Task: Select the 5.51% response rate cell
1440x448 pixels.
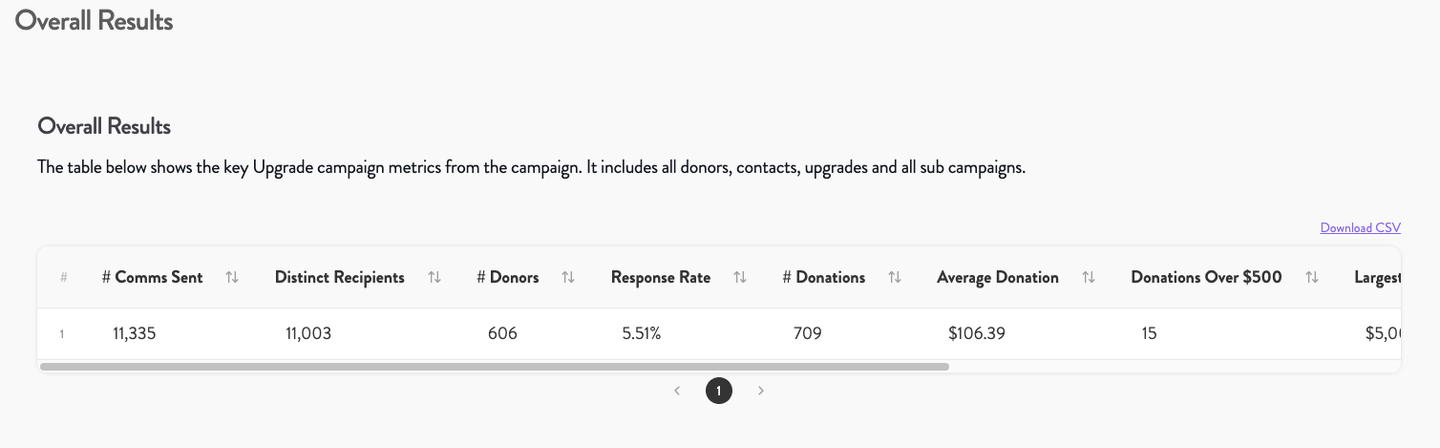Action: 642,334
